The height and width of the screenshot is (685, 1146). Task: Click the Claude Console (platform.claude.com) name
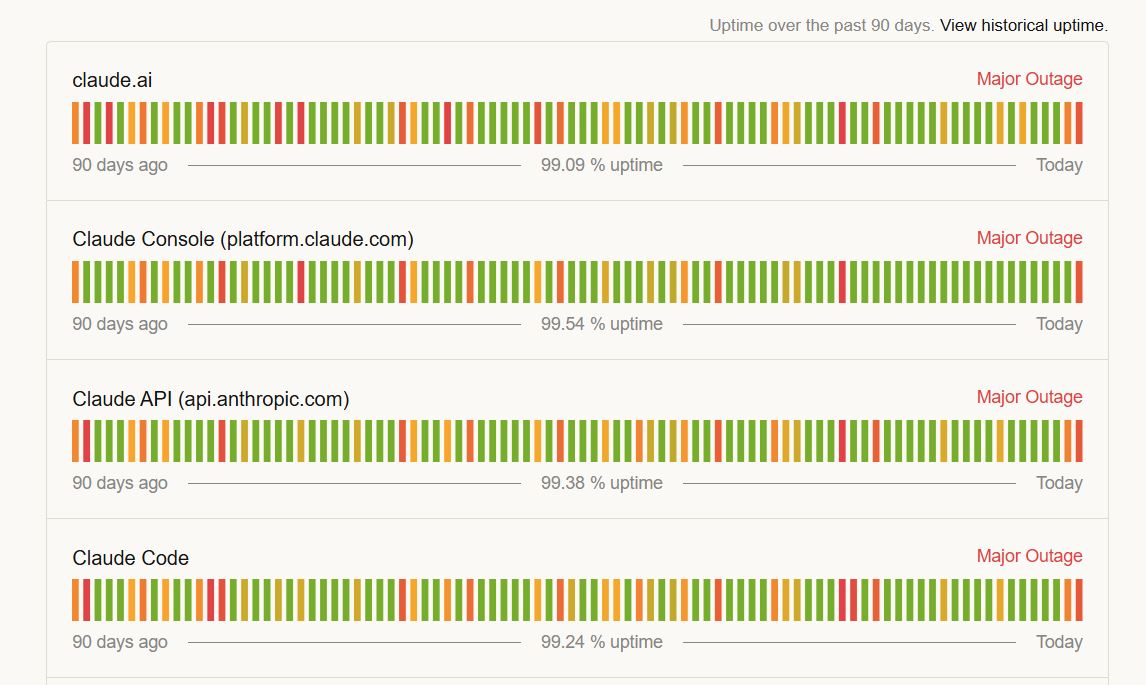point(243,239)
